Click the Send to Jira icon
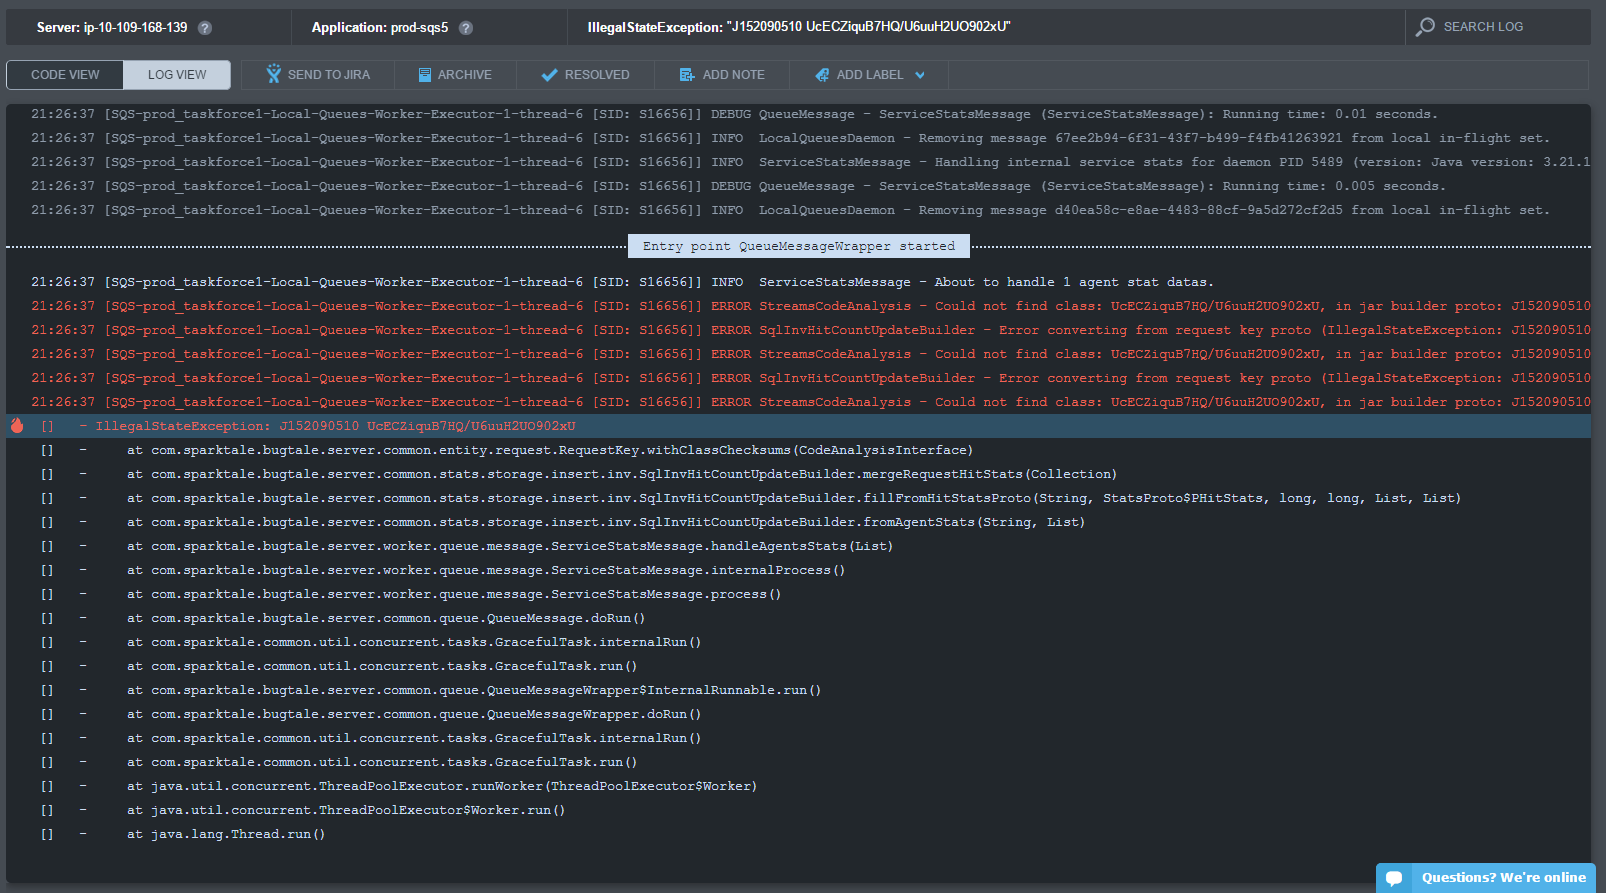 (274, 74)
